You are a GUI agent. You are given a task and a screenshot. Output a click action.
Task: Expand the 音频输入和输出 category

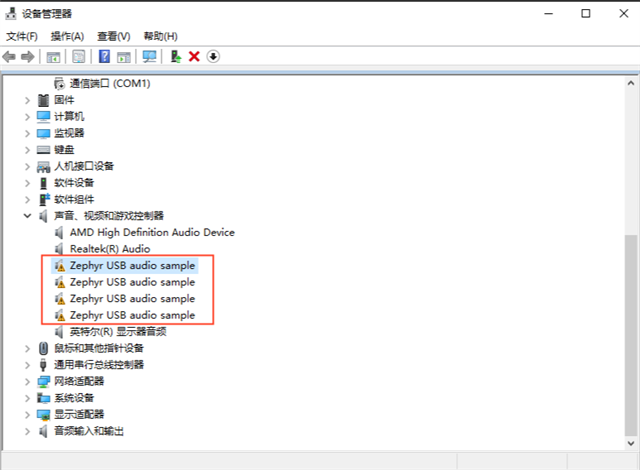click(x=27, y=431)
